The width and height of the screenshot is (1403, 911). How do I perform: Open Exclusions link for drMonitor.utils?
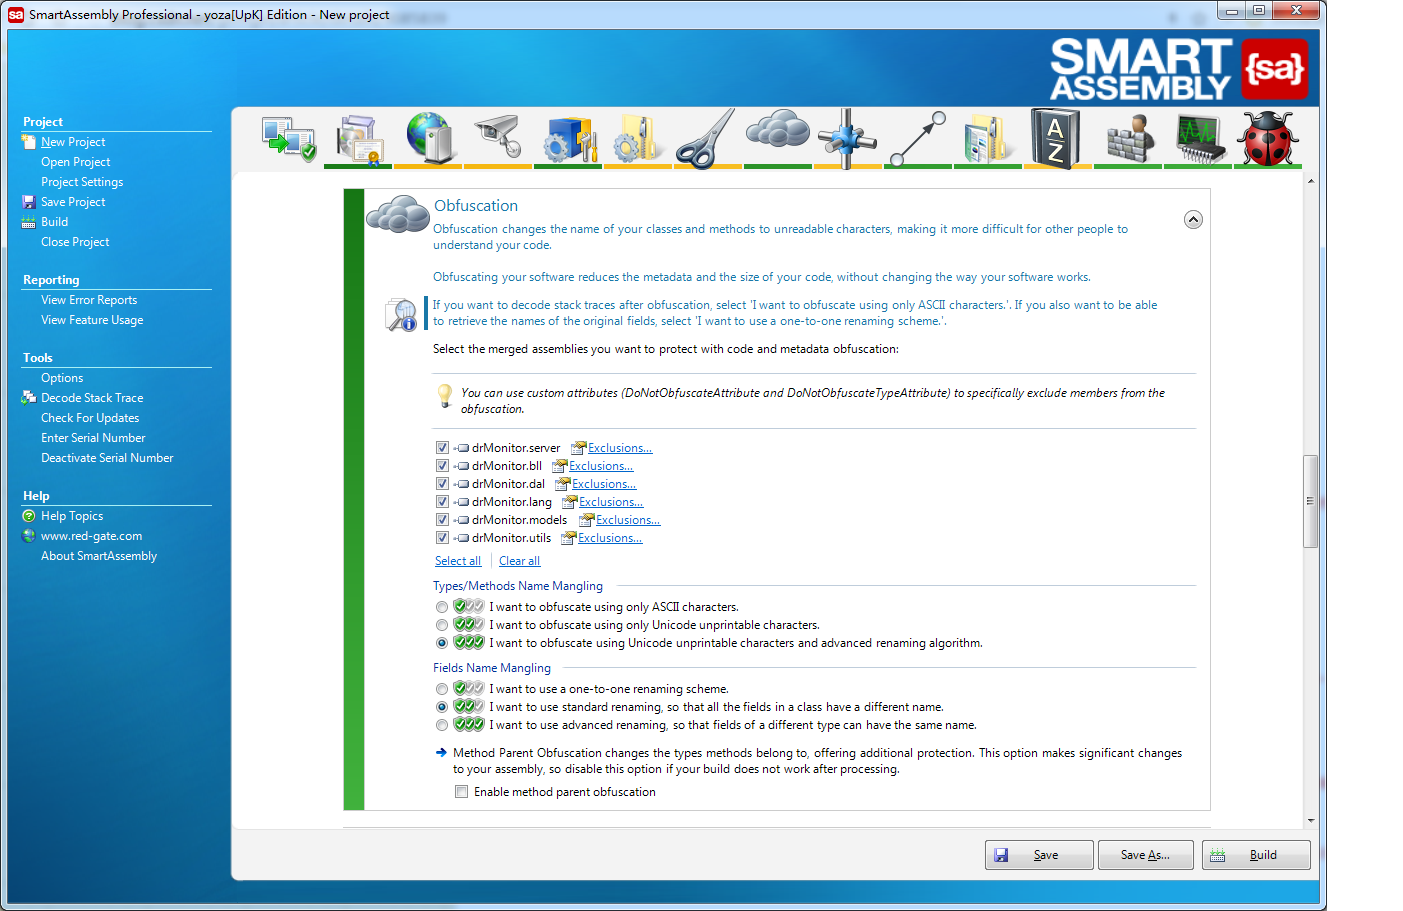tap(610, 538)
